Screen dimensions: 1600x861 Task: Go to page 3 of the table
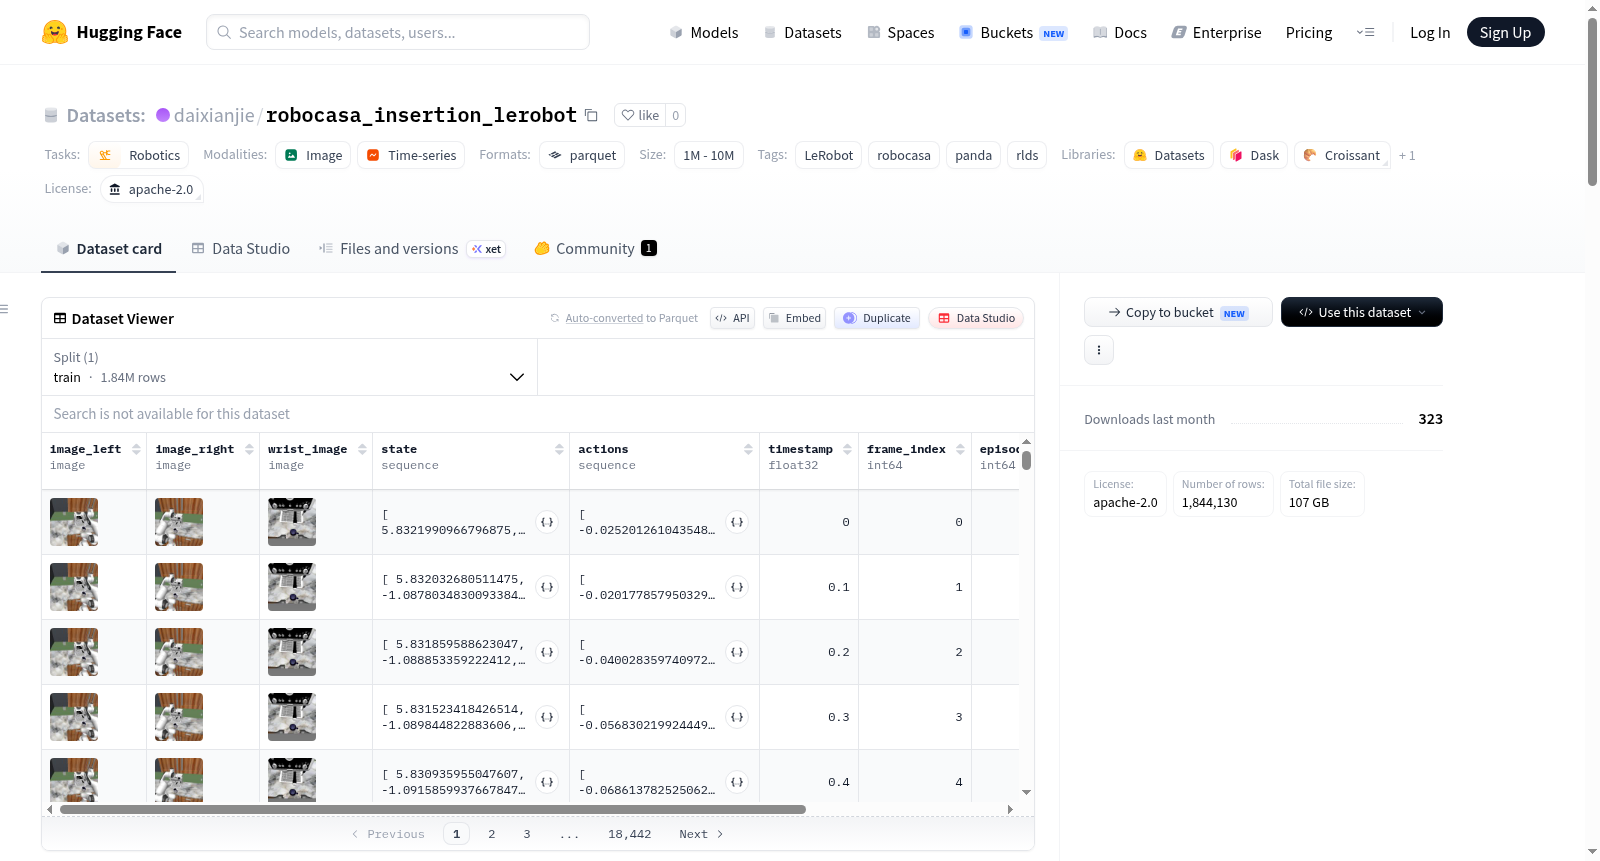(527, 834)
